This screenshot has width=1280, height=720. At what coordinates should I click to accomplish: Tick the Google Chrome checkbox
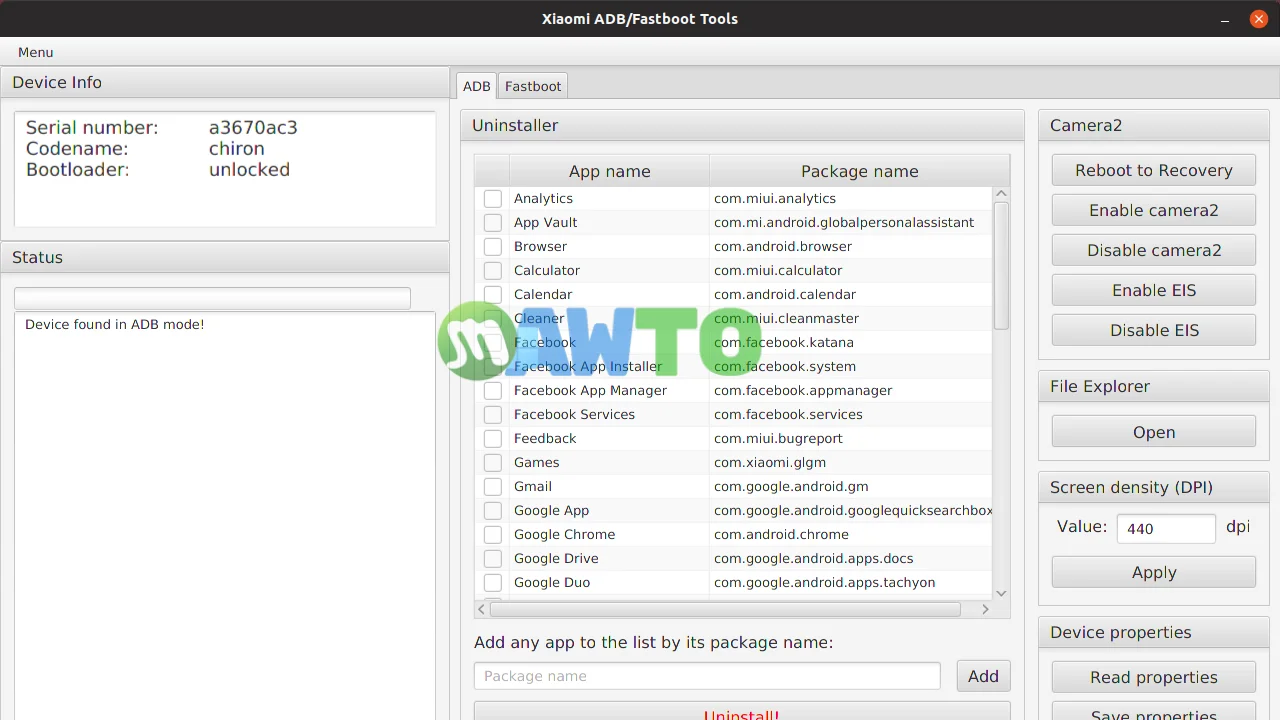493,534
